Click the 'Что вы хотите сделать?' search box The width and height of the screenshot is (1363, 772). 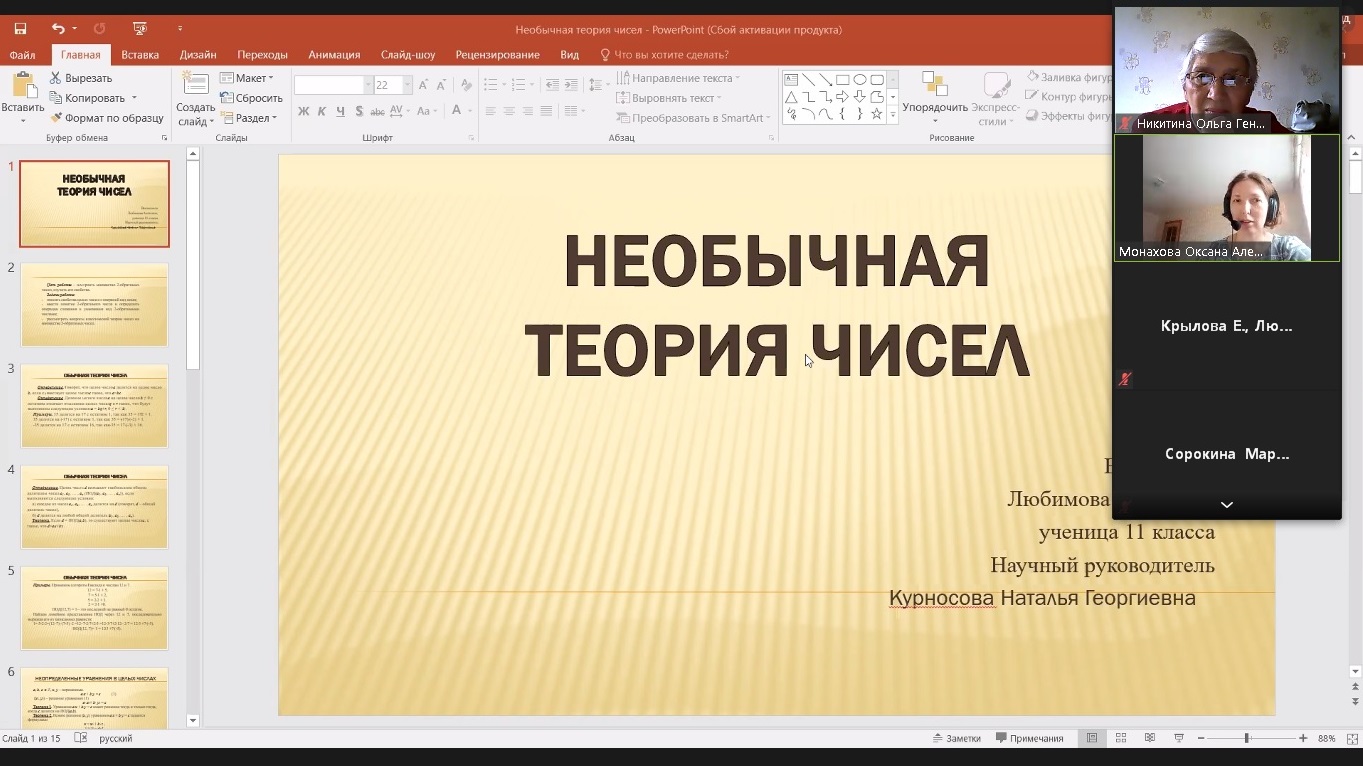coord(664,55)
